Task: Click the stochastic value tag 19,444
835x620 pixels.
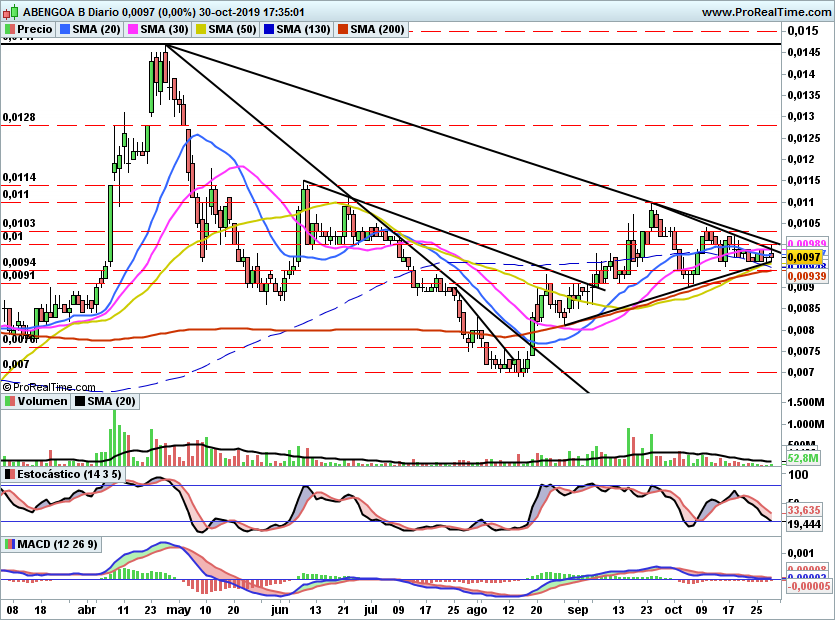Action: coord(804,524)
